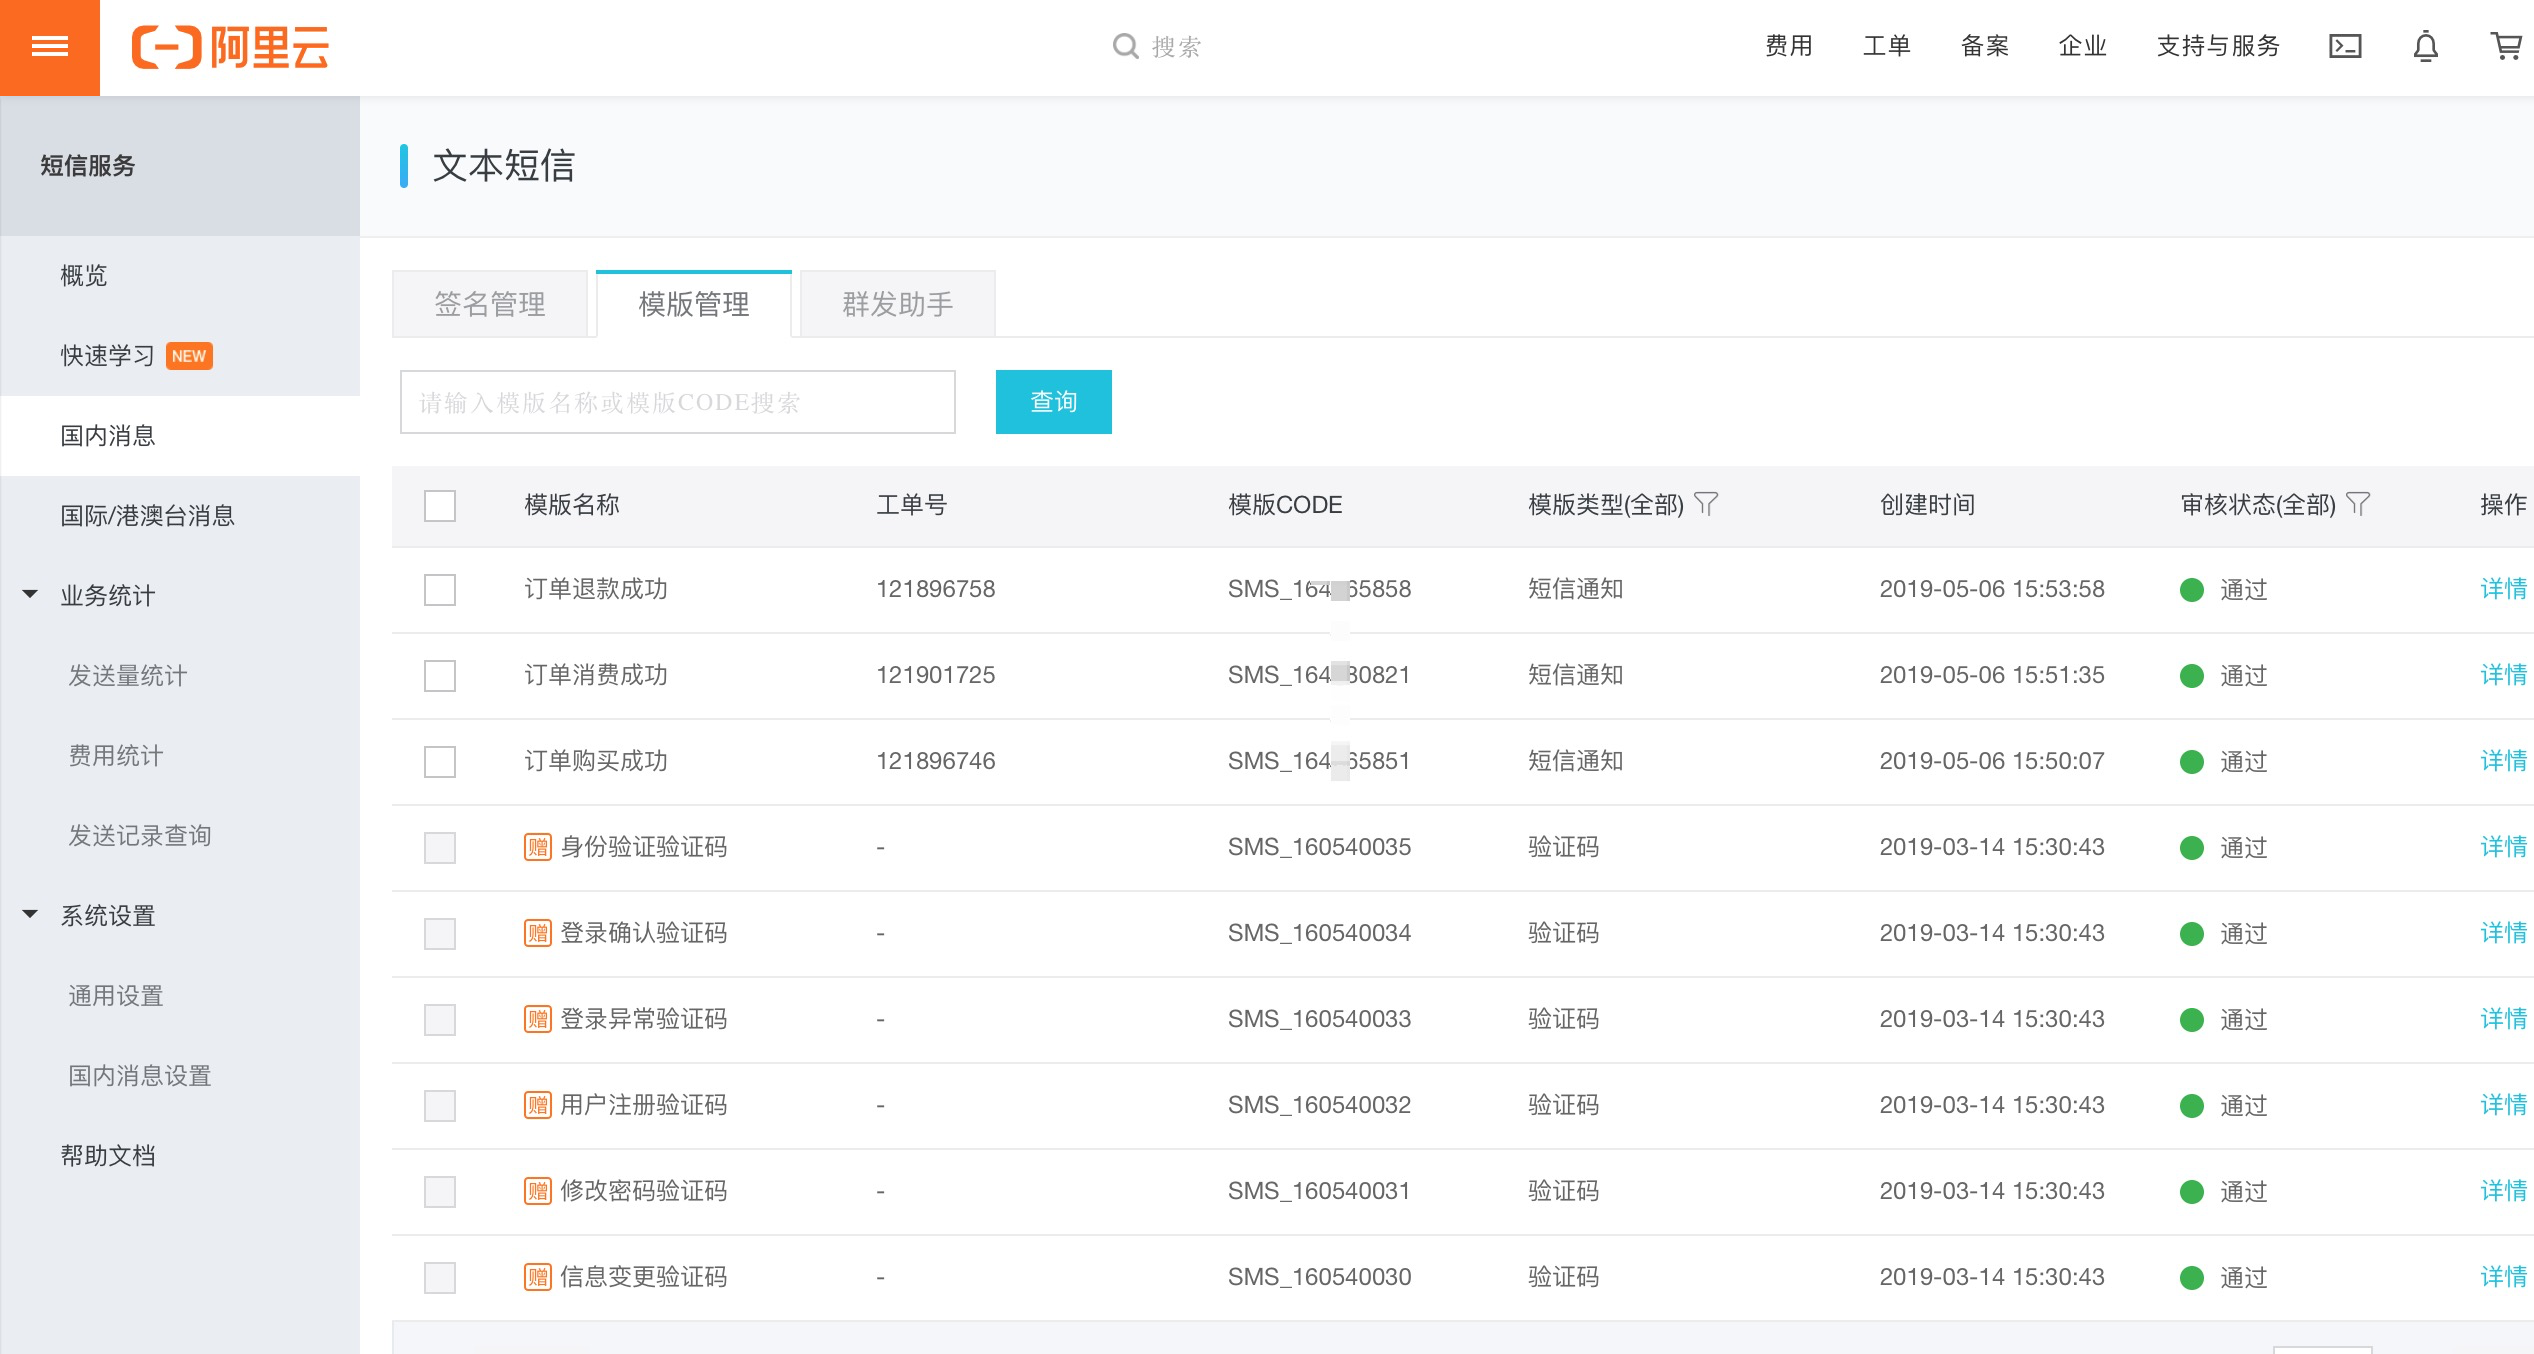
Task: Switch to the 签名管理 tab
Action: click(490, 304)
